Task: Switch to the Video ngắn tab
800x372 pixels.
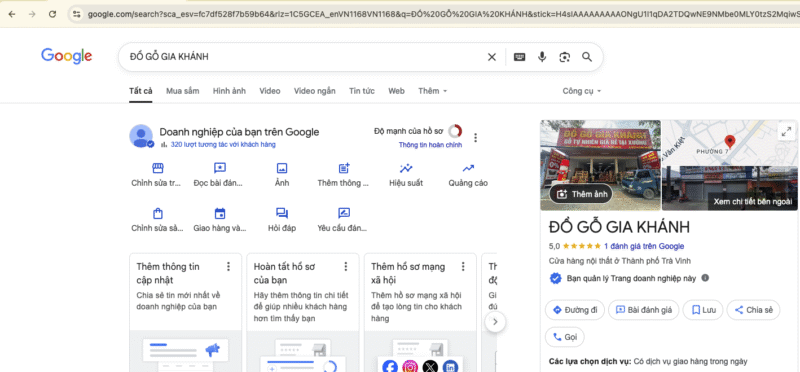Action: [314, 91]
